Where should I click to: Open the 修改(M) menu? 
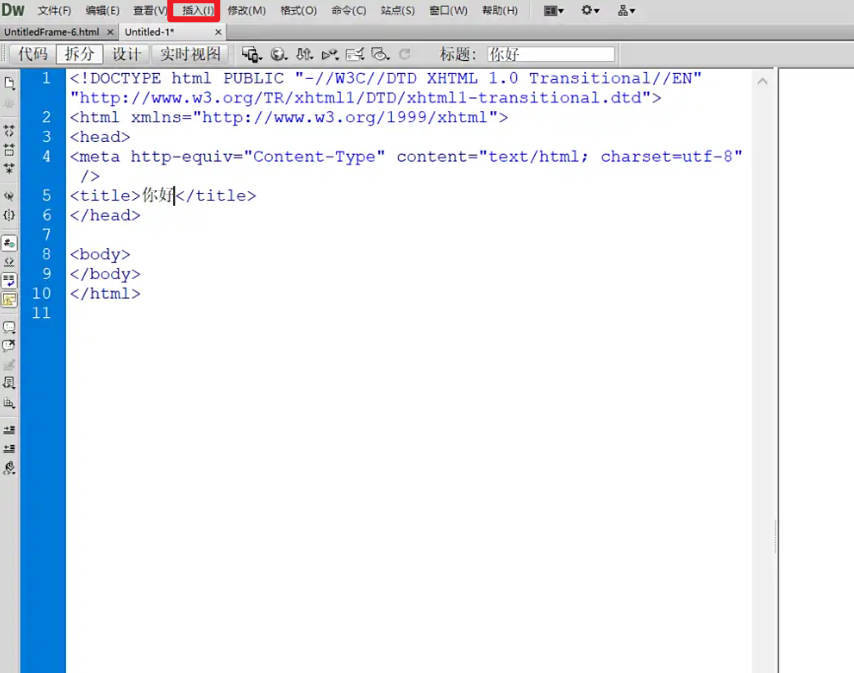pyautogui.click(x=247, y=10)
